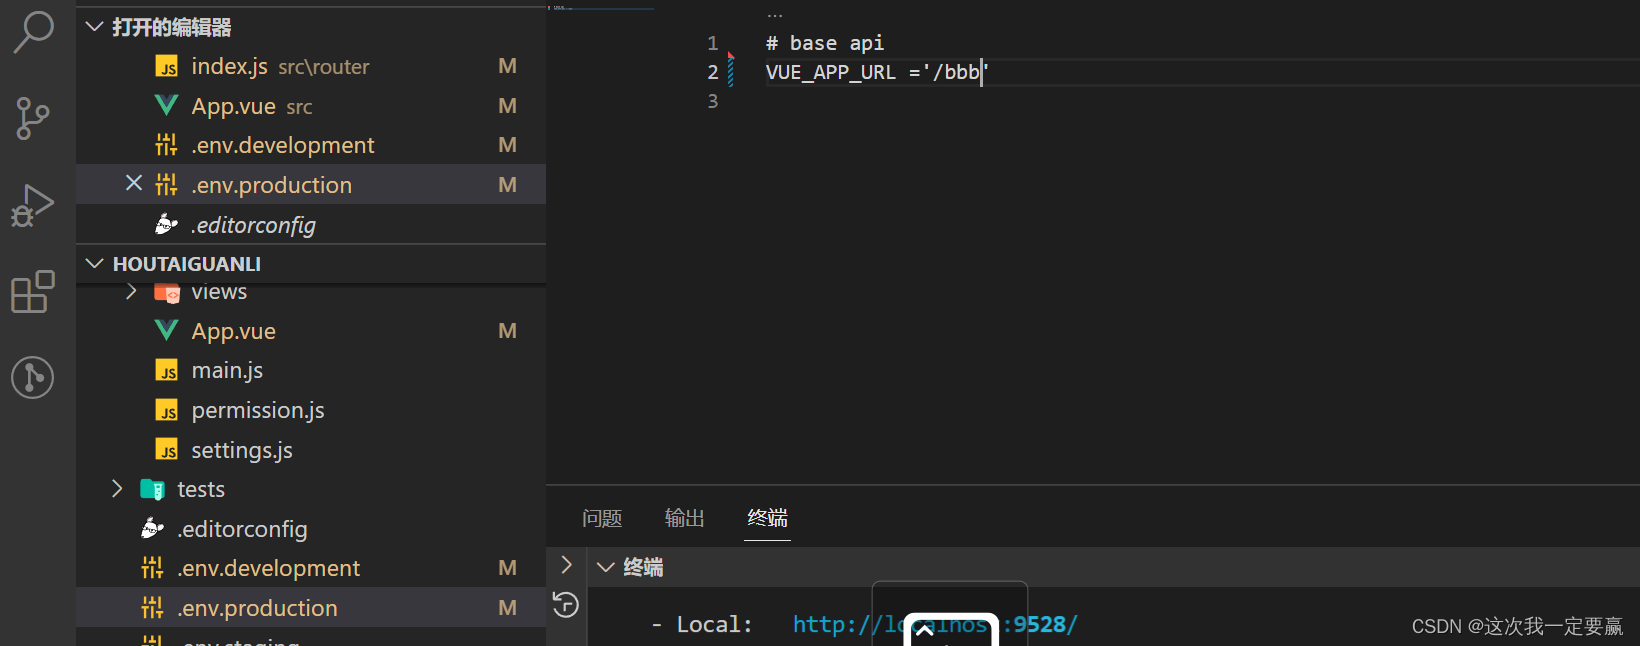This screenshot has height=646, width=1640.
Task: Click the settings icon of .env.production in open editors
Action: pos(167,185)
